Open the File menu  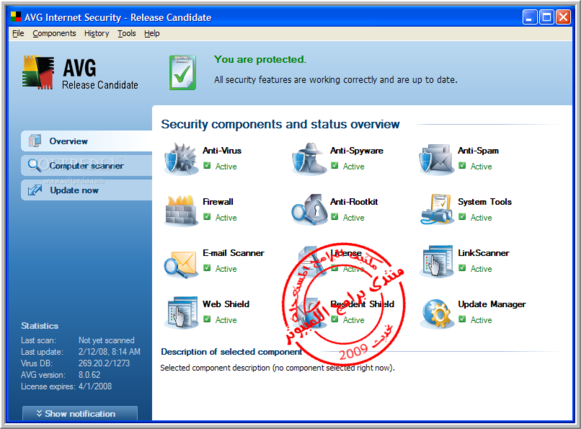click(18, 33)
